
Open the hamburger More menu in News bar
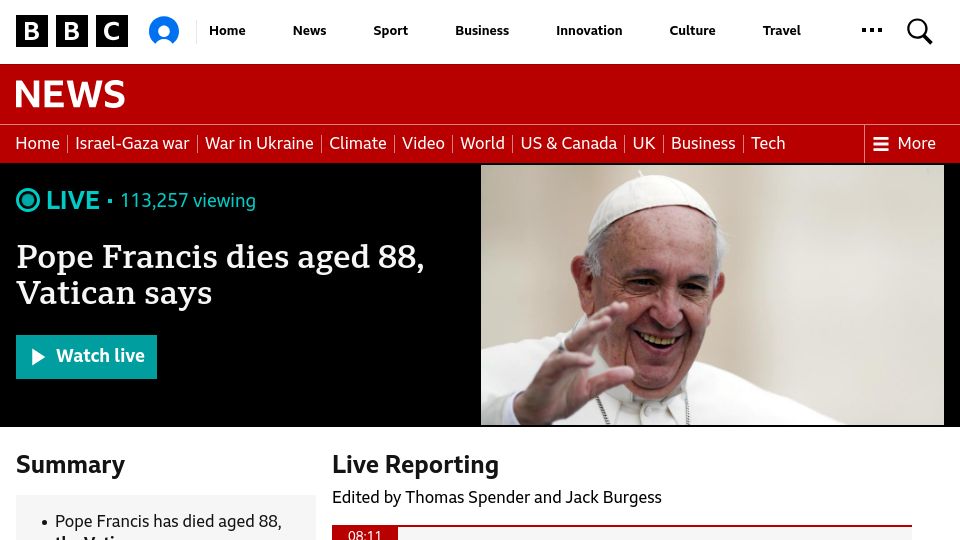click(905, 143)
